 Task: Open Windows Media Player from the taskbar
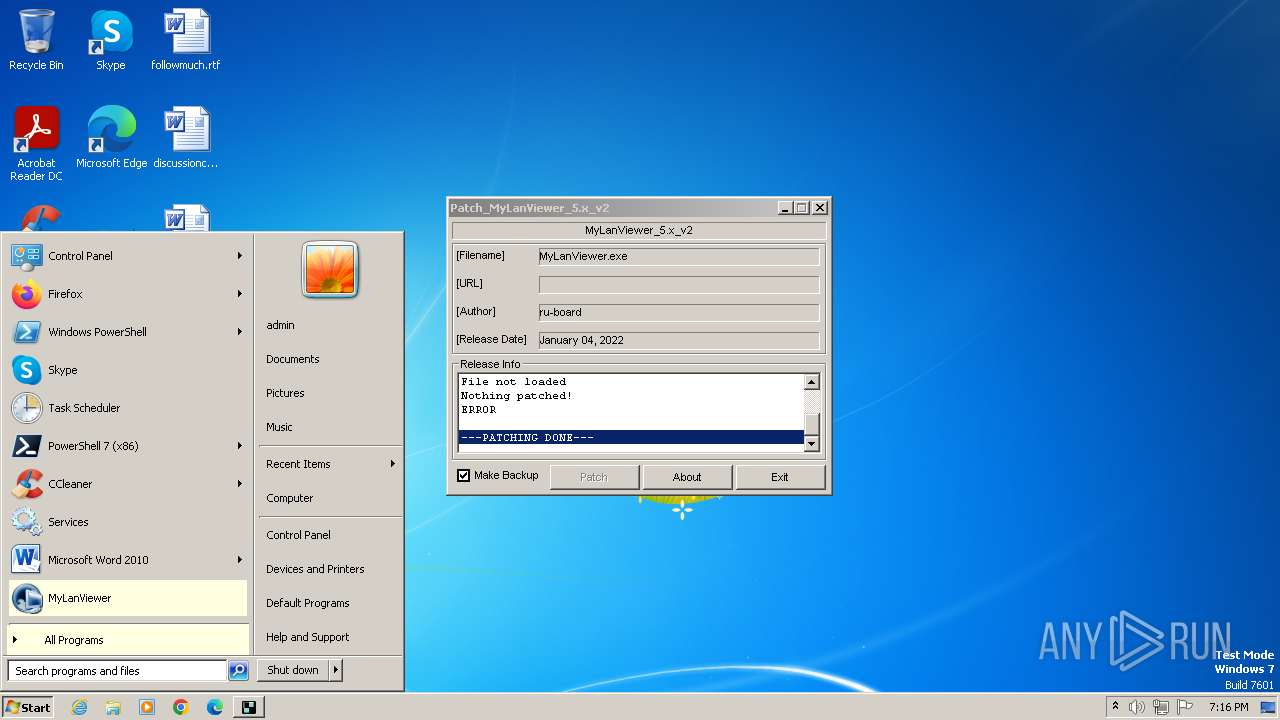[147, 707]
